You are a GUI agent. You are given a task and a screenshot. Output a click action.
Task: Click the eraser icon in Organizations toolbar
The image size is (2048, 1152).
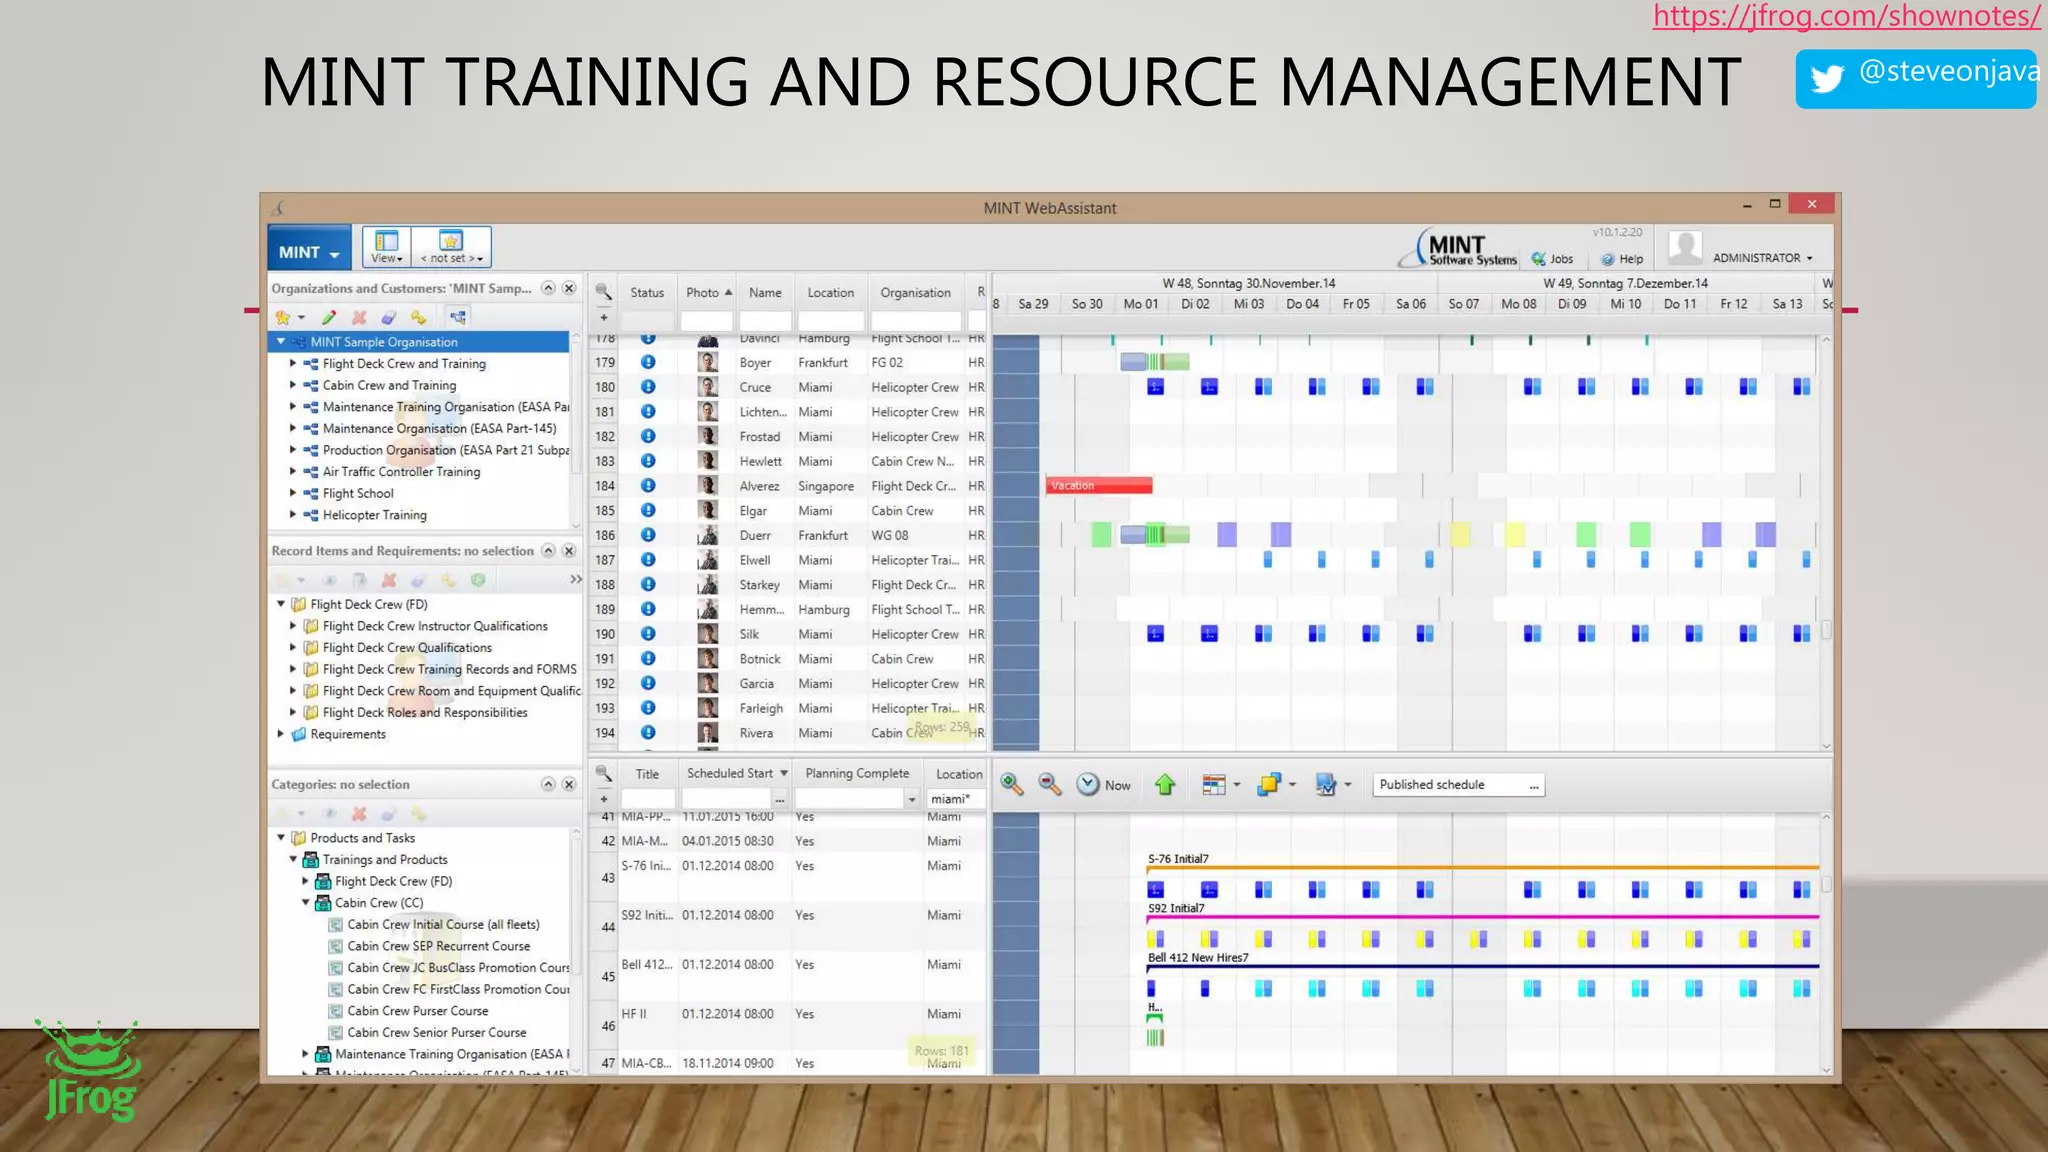coord(388,317)
